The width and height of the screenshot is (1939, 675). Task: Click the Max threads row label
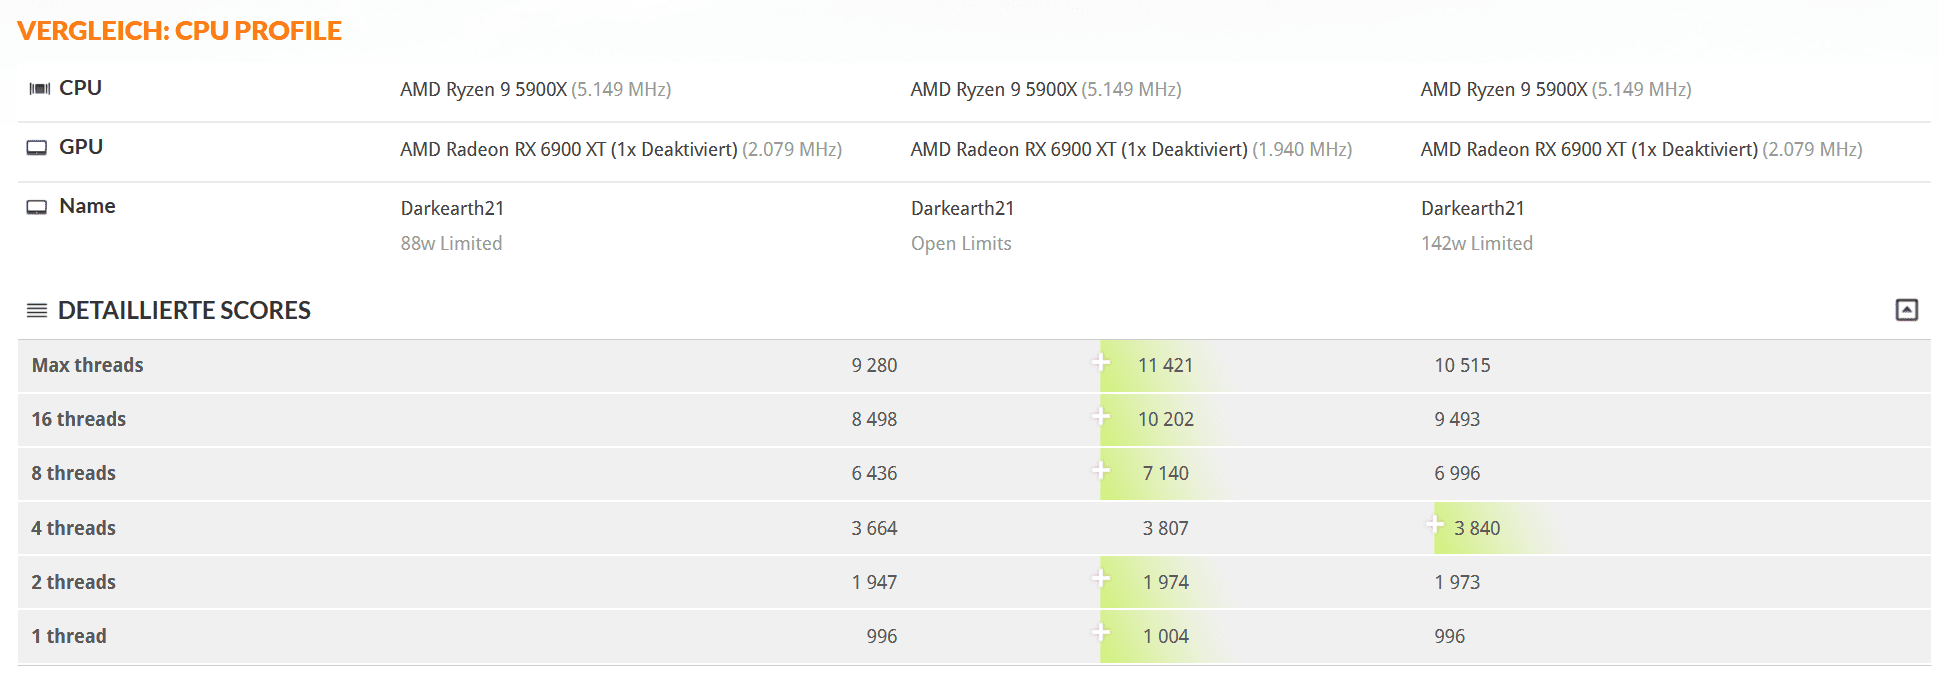point(87,365)
